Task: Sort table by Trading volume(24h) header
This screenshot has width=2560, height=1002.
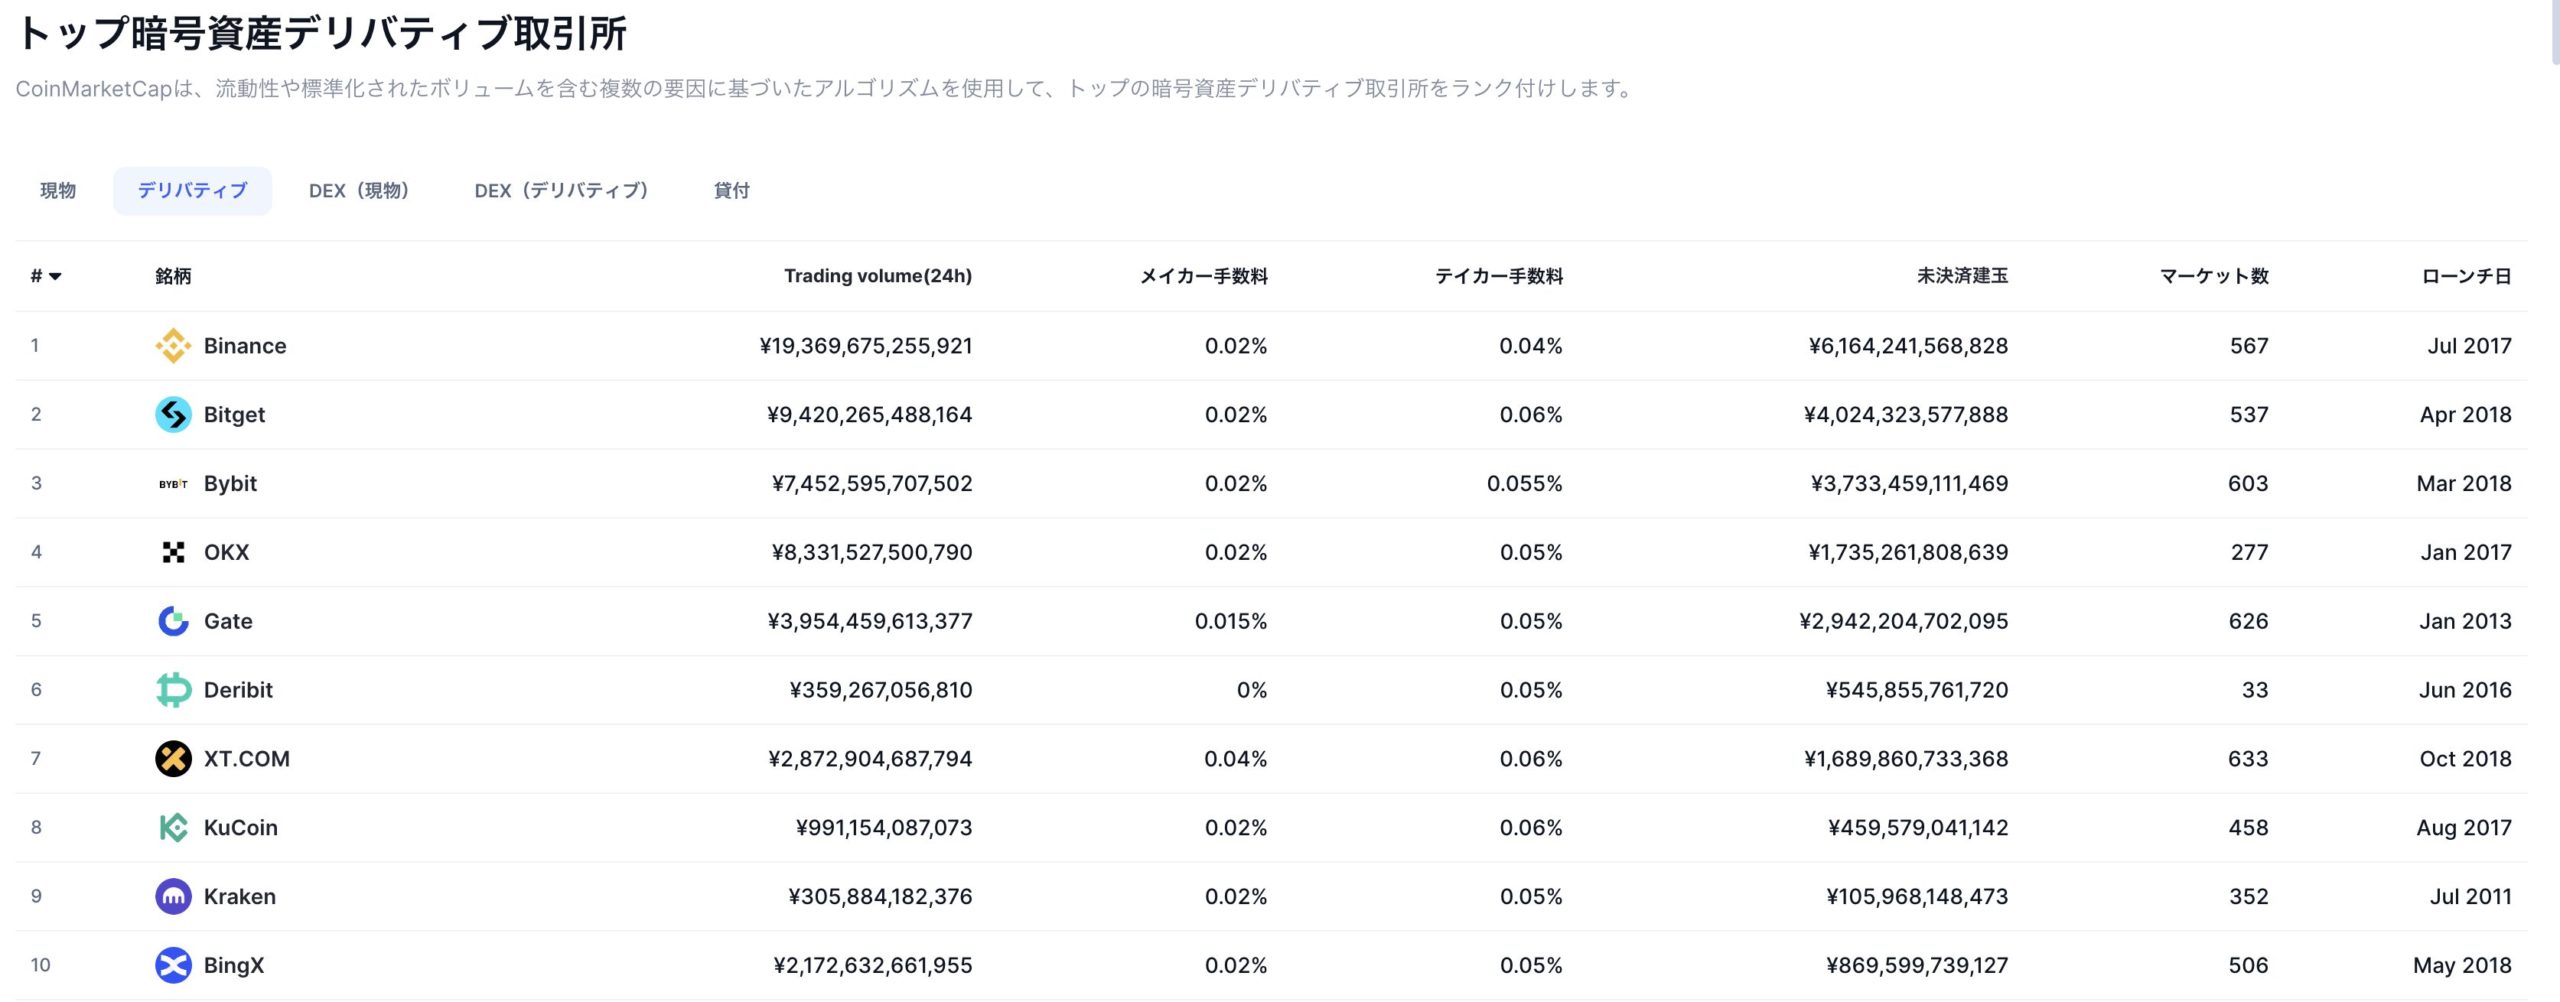Action: coord(877,277)
